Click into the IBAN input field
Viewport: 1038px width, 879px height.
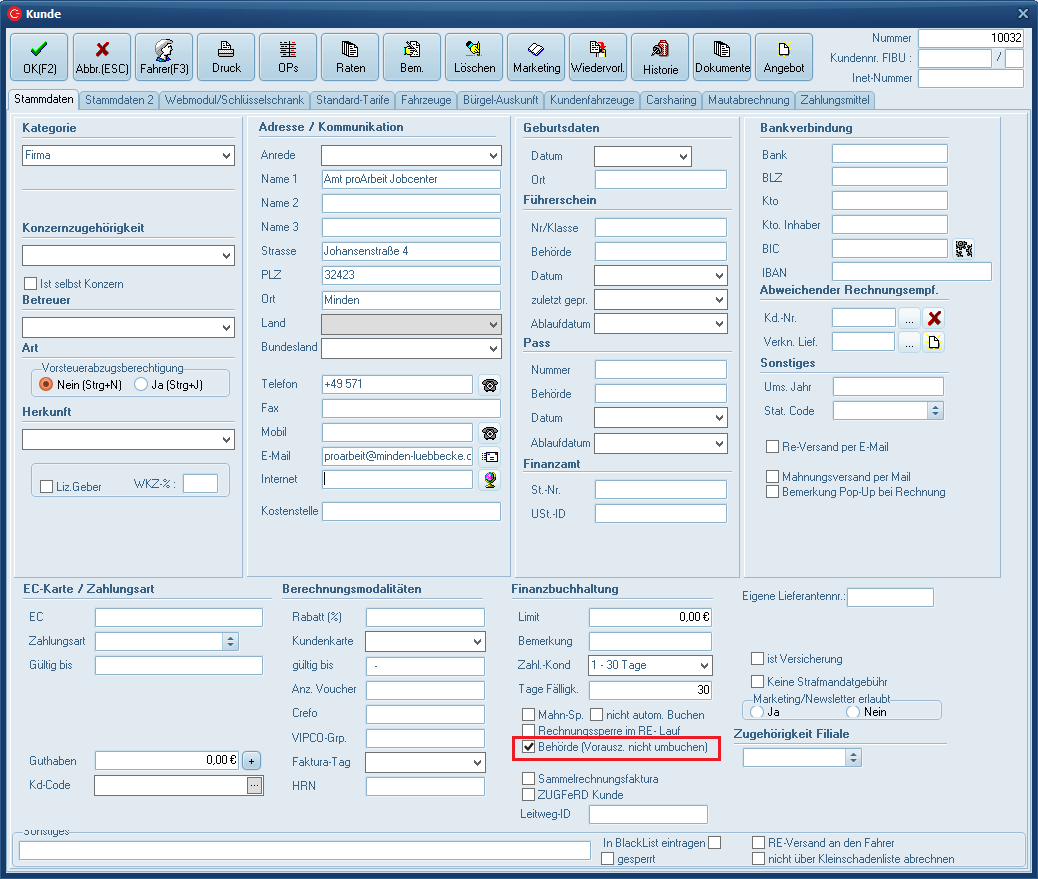(x=911, y=272)
